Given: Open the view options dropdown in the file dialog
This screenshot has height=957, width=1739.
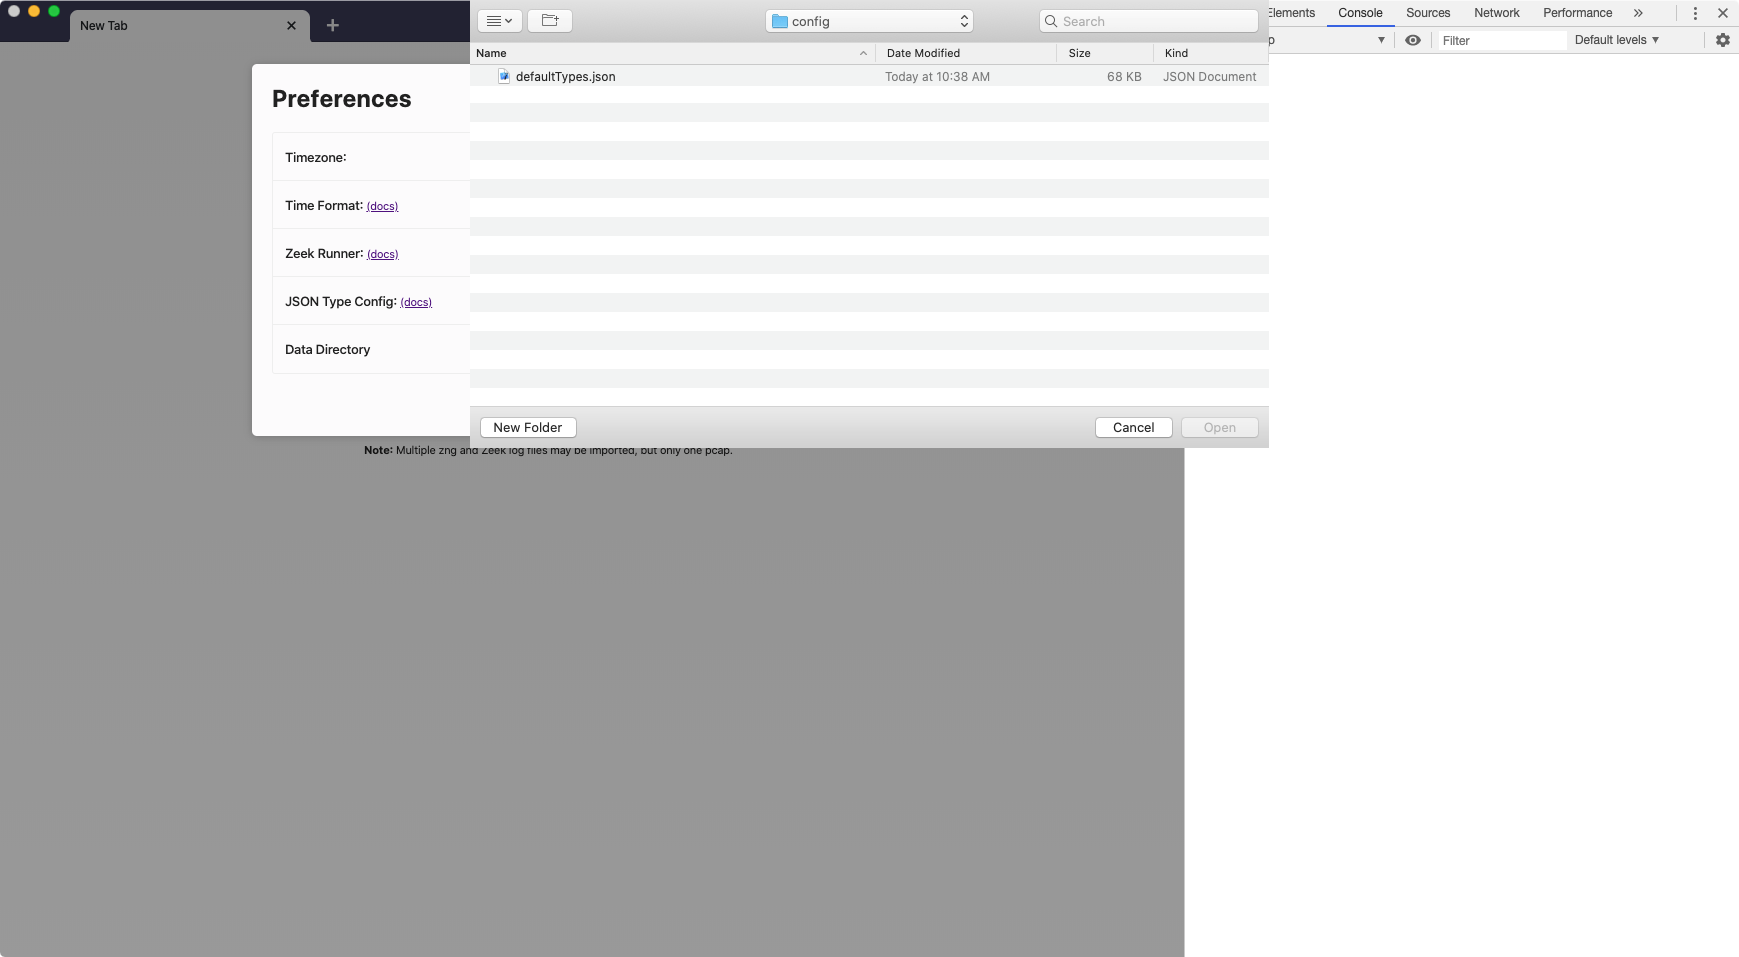Looking at the screenshot, I should coord(499,20).
